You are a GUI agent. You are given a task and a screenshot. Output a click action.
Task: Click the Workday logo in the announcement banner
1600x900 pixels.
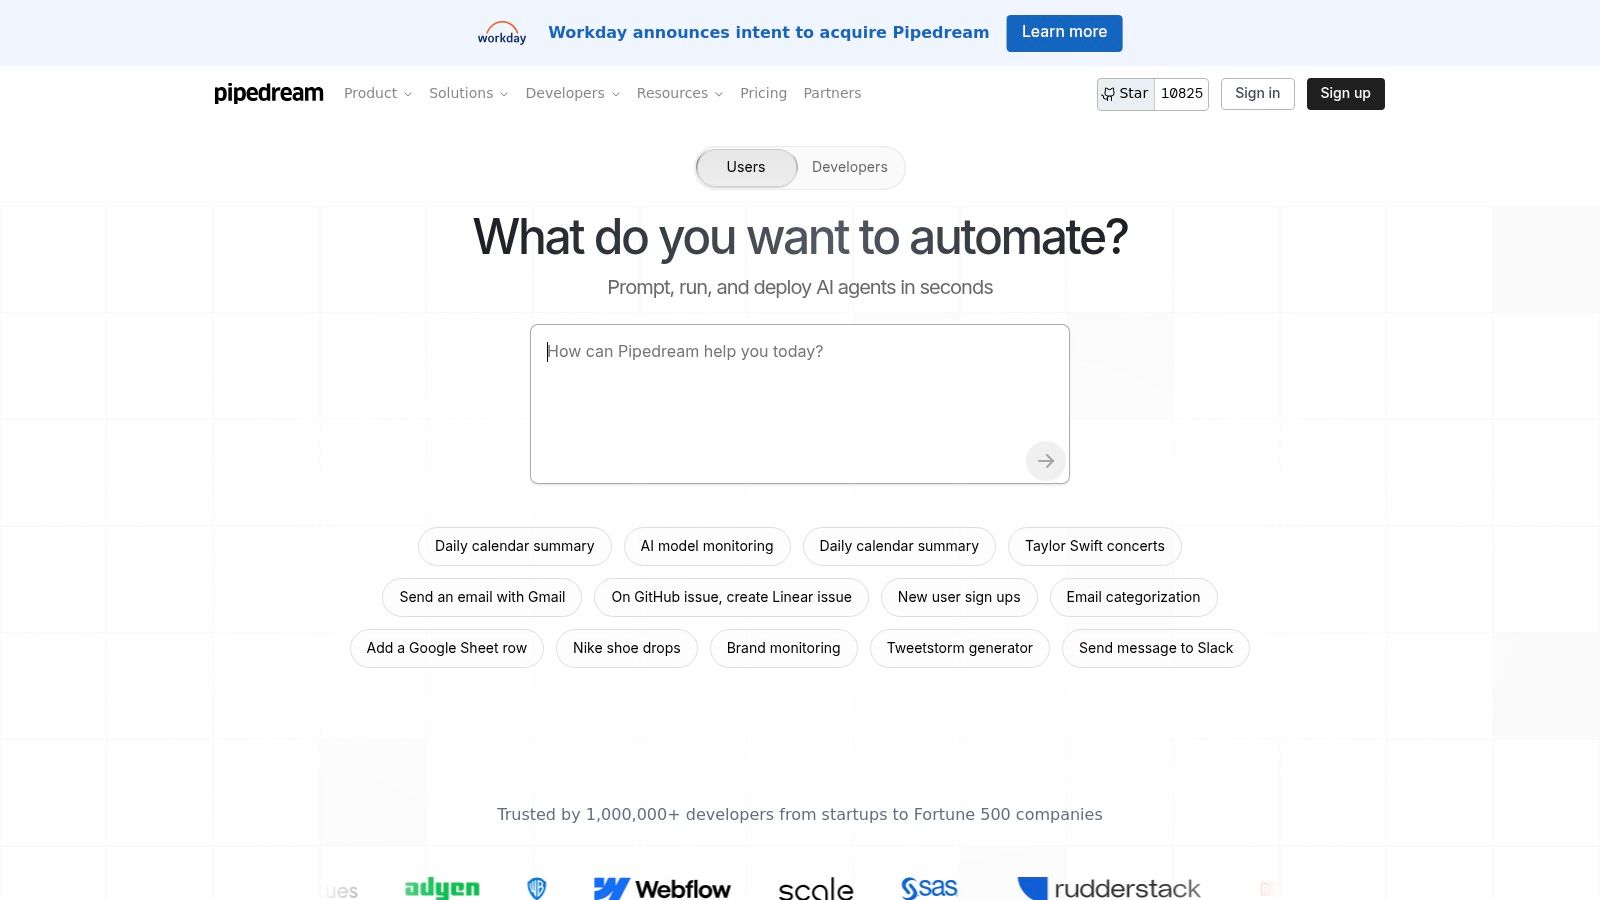(x=501, y=31)
